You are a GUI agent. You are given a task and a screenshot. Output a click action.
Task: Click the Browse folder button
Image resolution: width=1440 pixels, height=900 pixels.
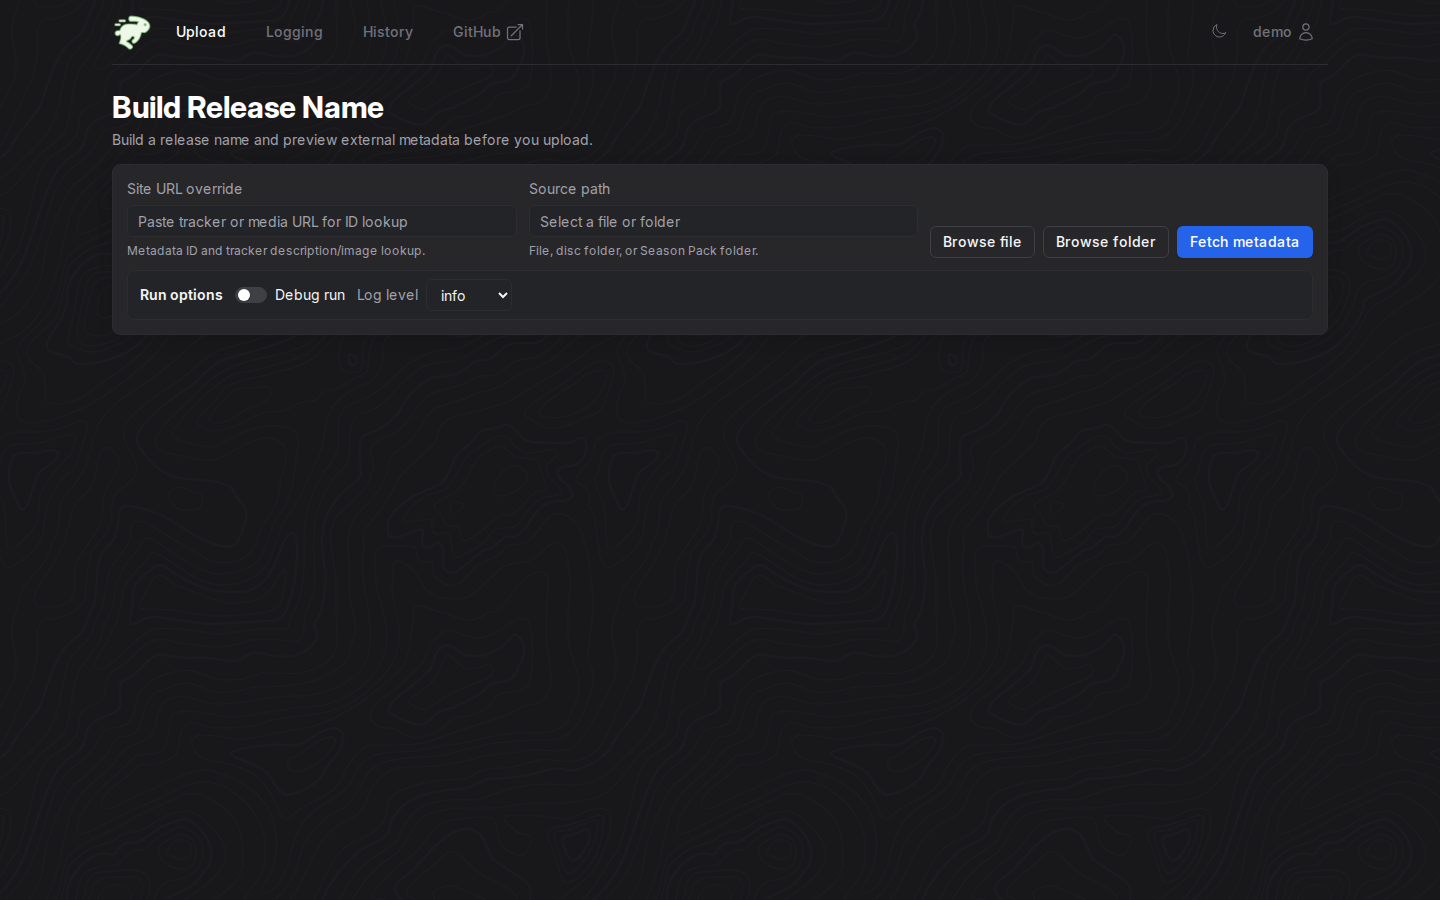[1105, 242]
